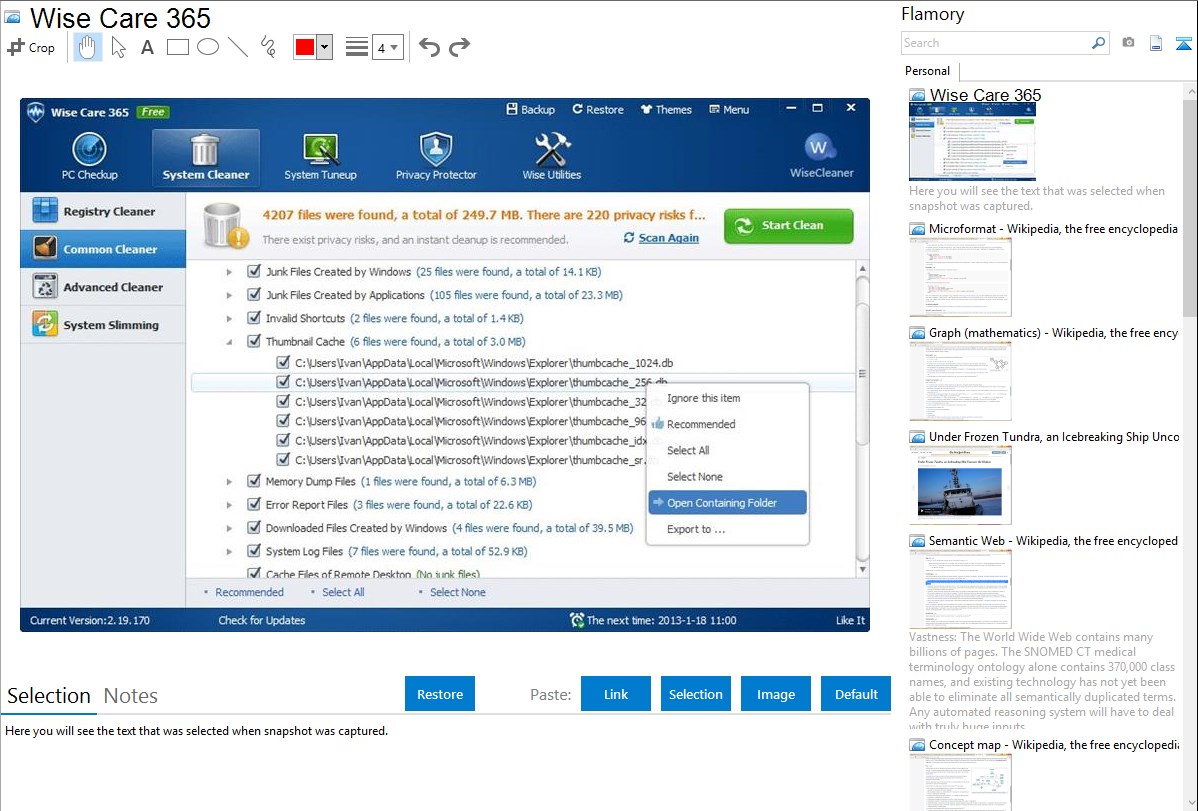The height and width of the screenshot is (811, 1198).
Task: Select the freehand scribble tool
Action: point(268,47)
